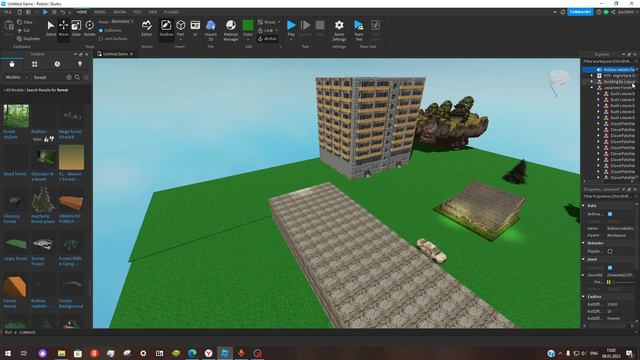Collapse the Emitter section in Properties
Screen dimensions: 640x360
pyautogui.click(x=584, y=296)
